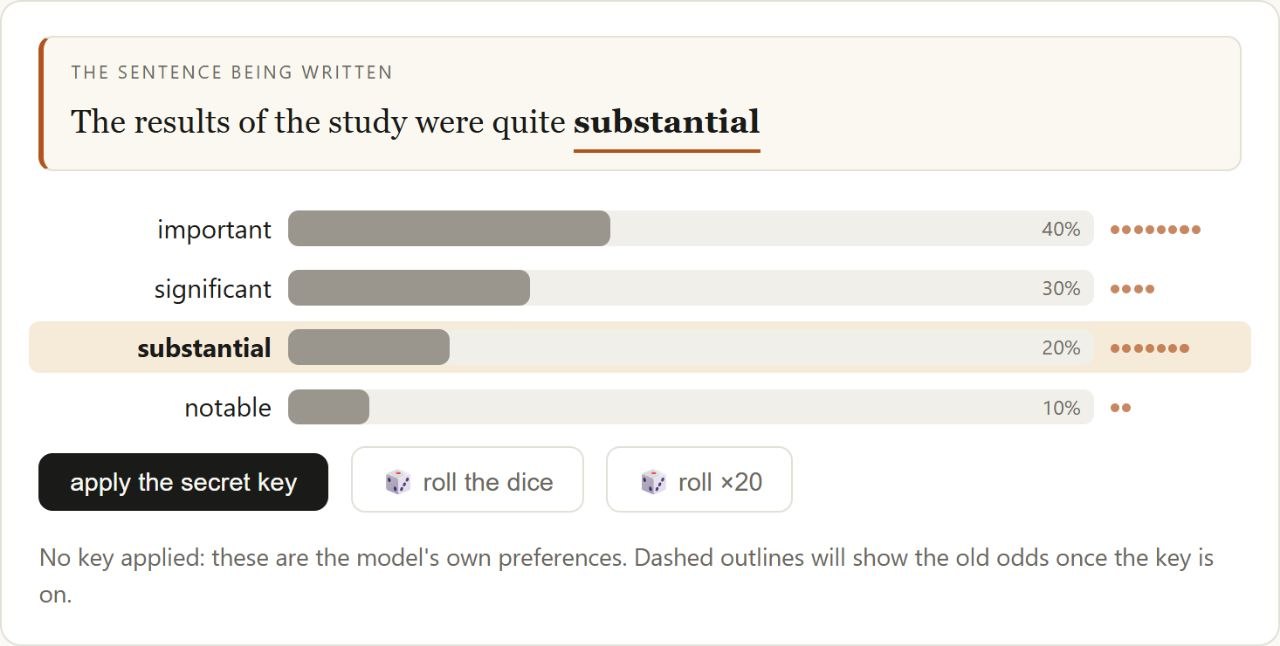Click the orange dots beside substantial
1280x646 pixels.
(1150, 348)
